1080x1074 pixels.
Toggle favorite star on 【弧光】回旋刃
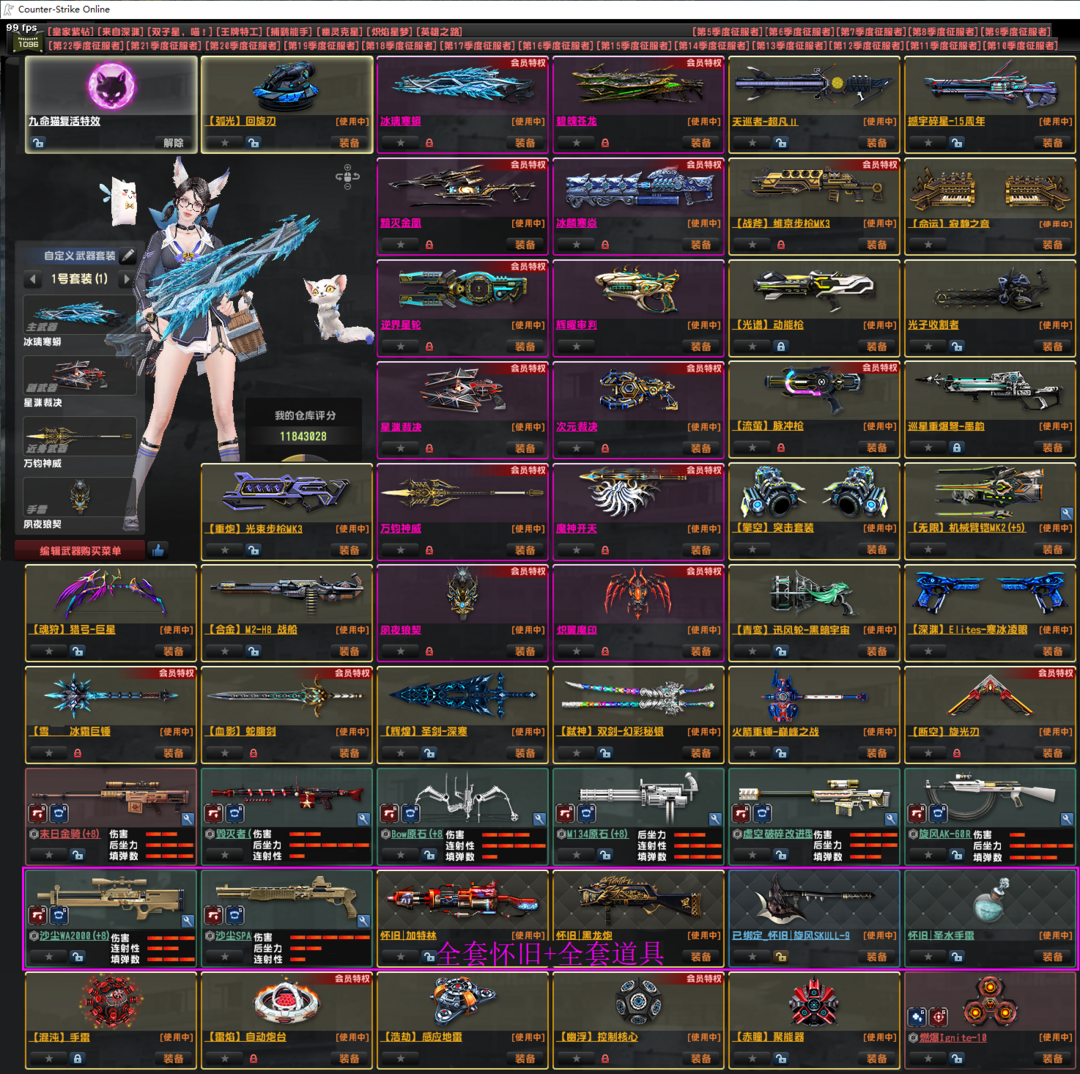pyautogui.click(x=225, y=143)
